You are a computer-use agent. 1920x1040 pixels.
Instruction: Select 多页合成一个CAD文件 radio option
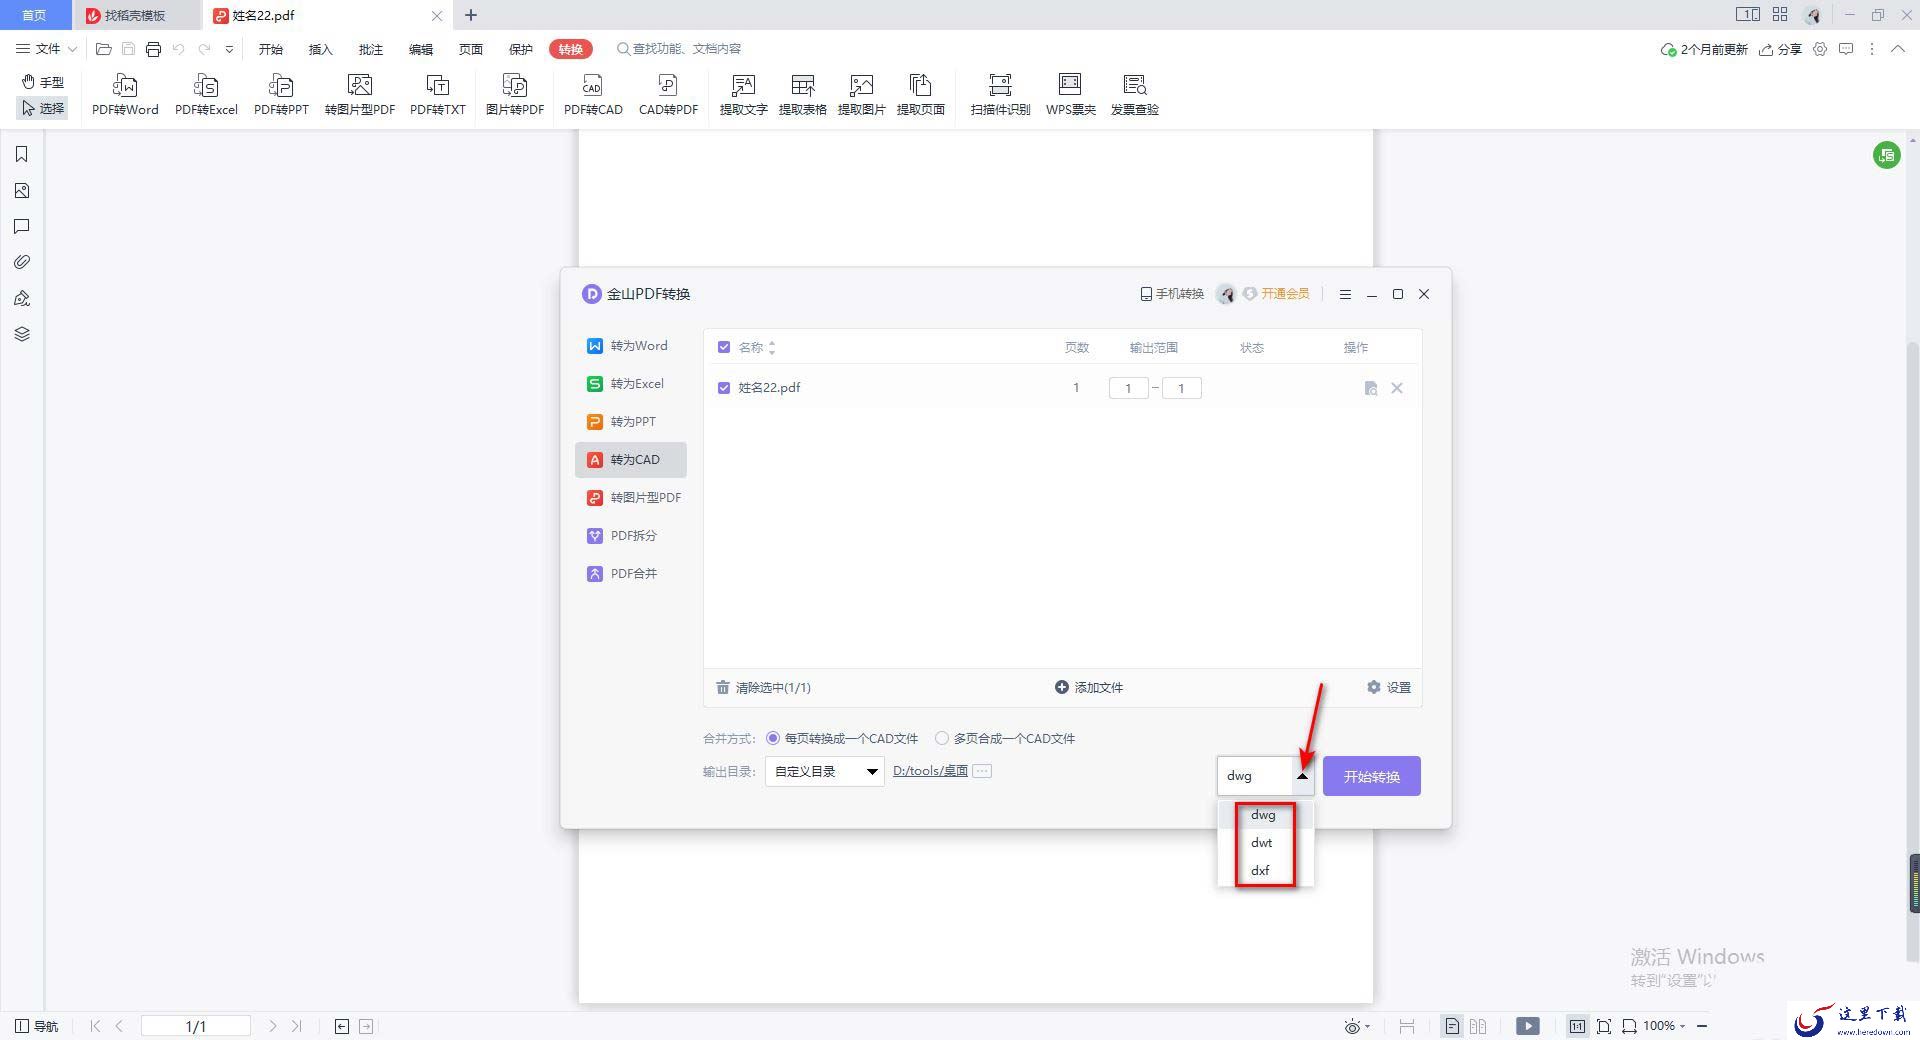pyautogui.click(x=942, y=738)
